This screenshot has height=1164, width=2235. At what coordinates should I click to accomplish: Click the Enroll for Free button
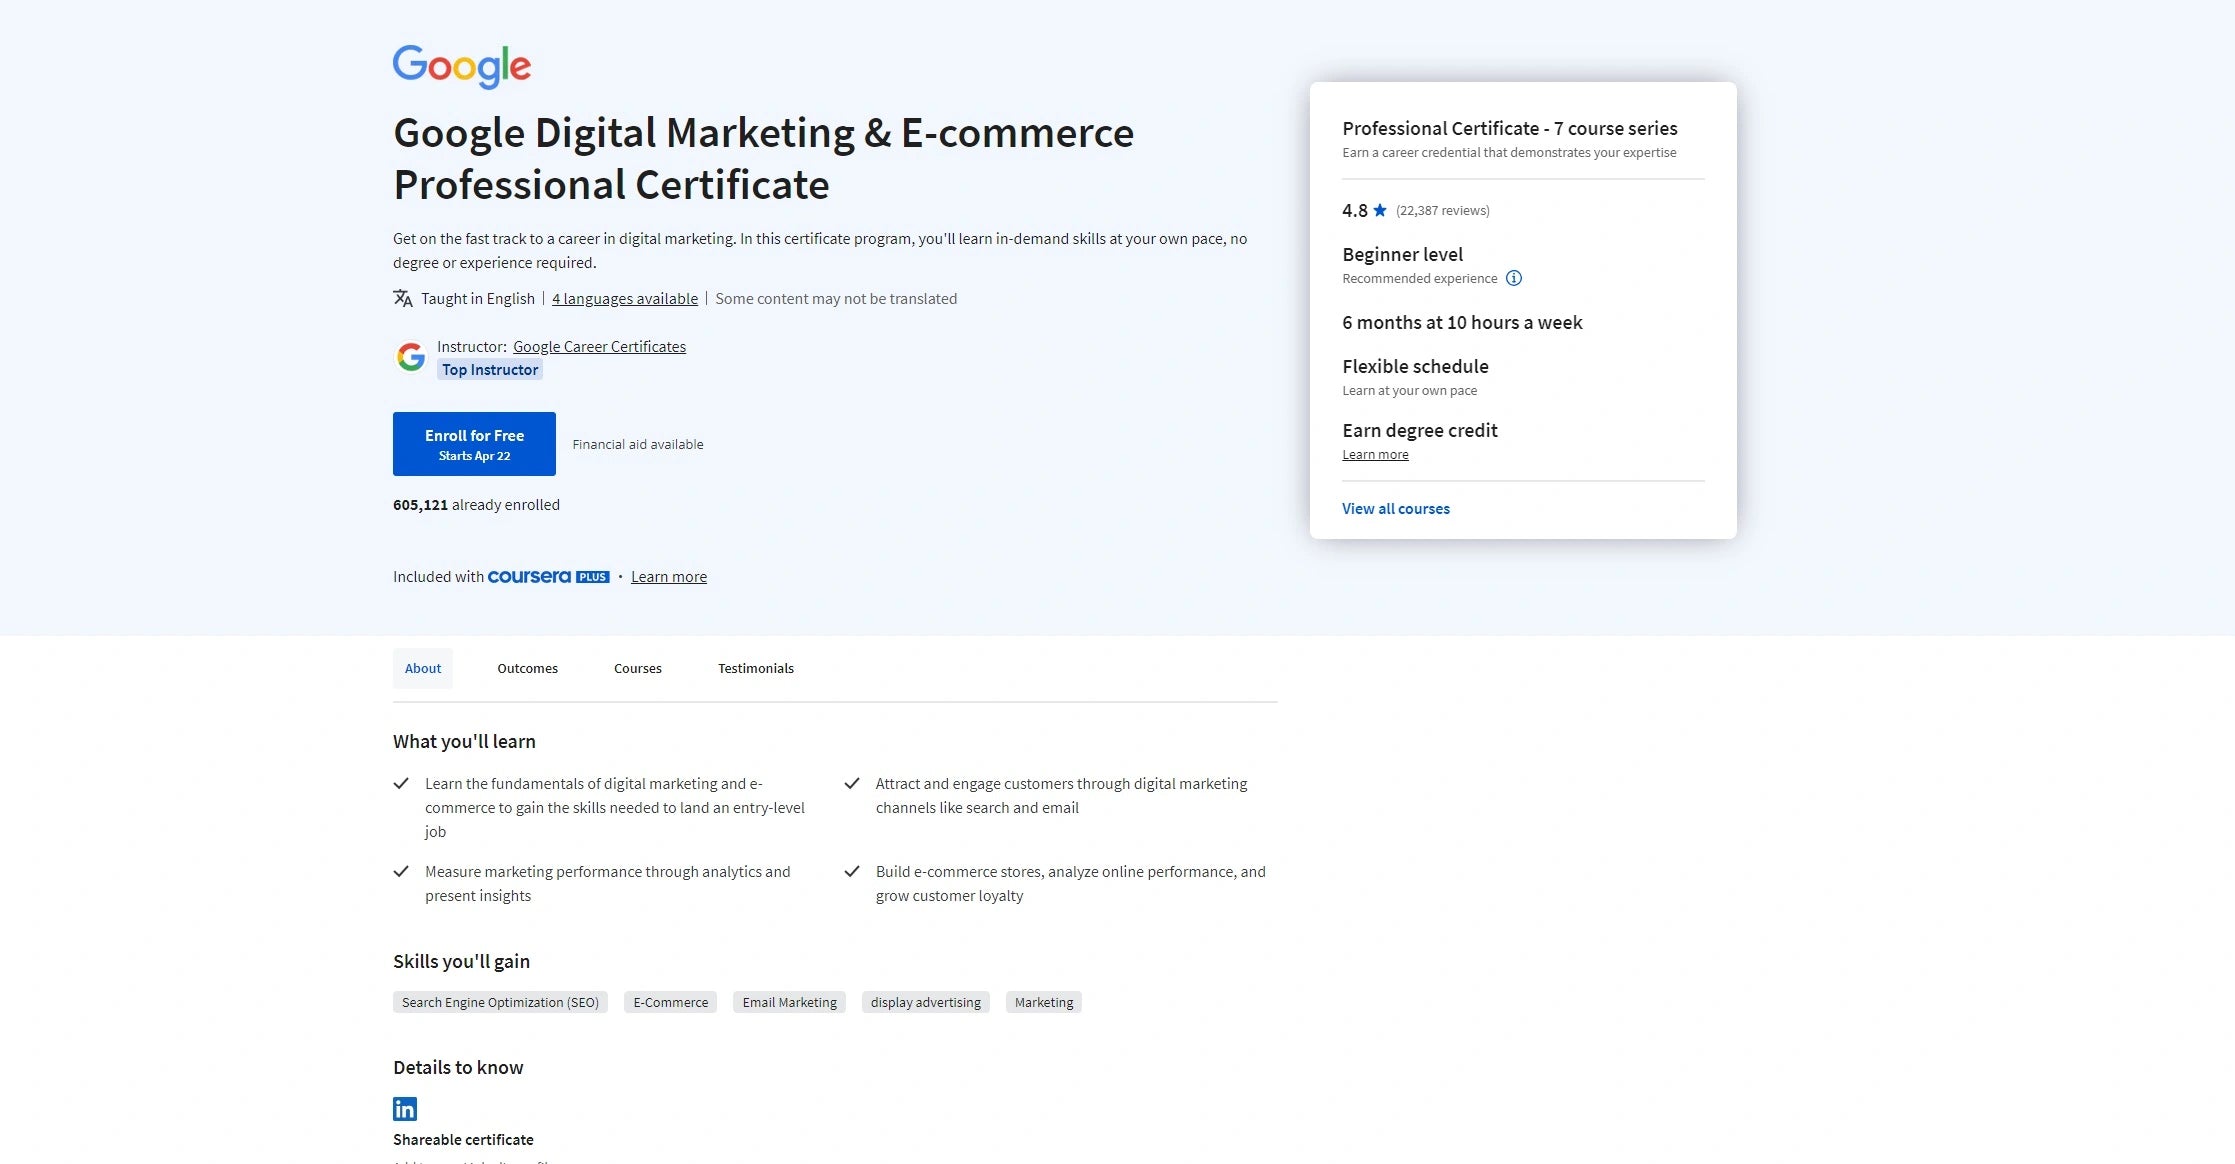(474, 444)
